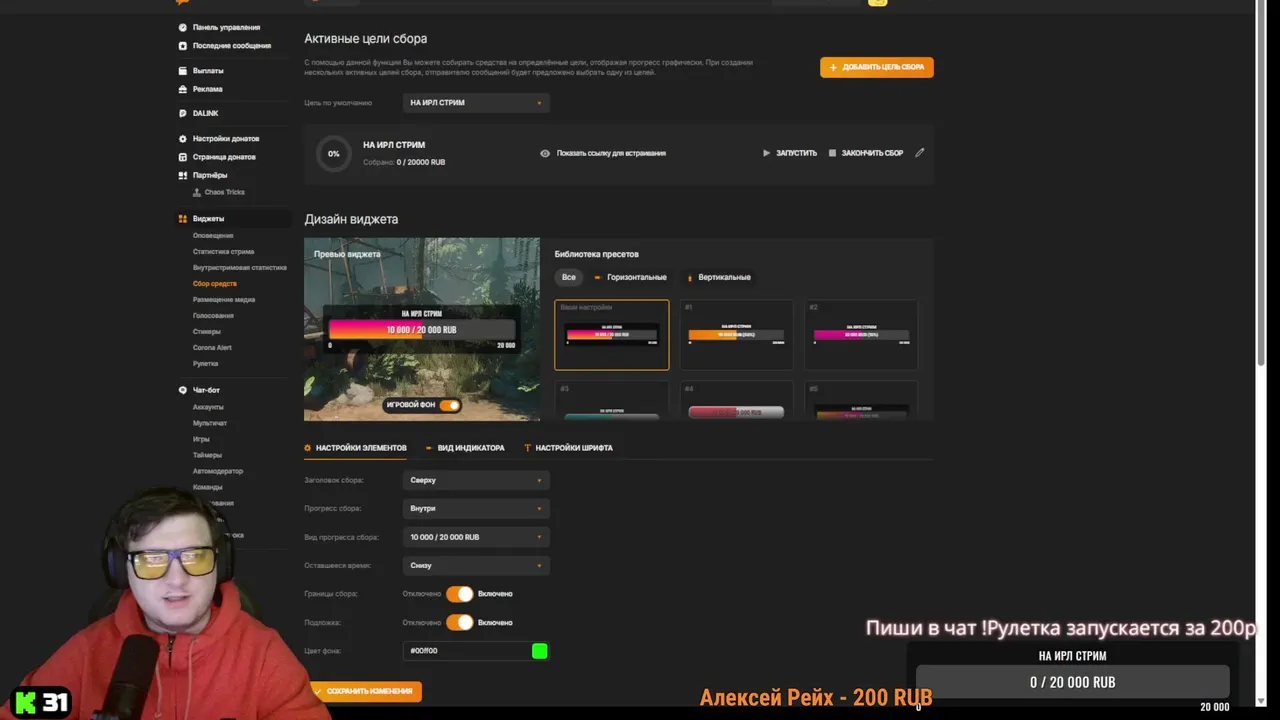Select preset #1 orange bar thumbnail

point(736,335)
